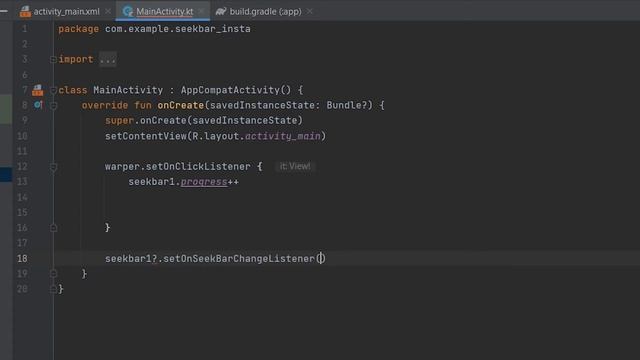640x360 pixels.
Task: Close the MainActivity.kt tab
Action: (x=201, y=11)
